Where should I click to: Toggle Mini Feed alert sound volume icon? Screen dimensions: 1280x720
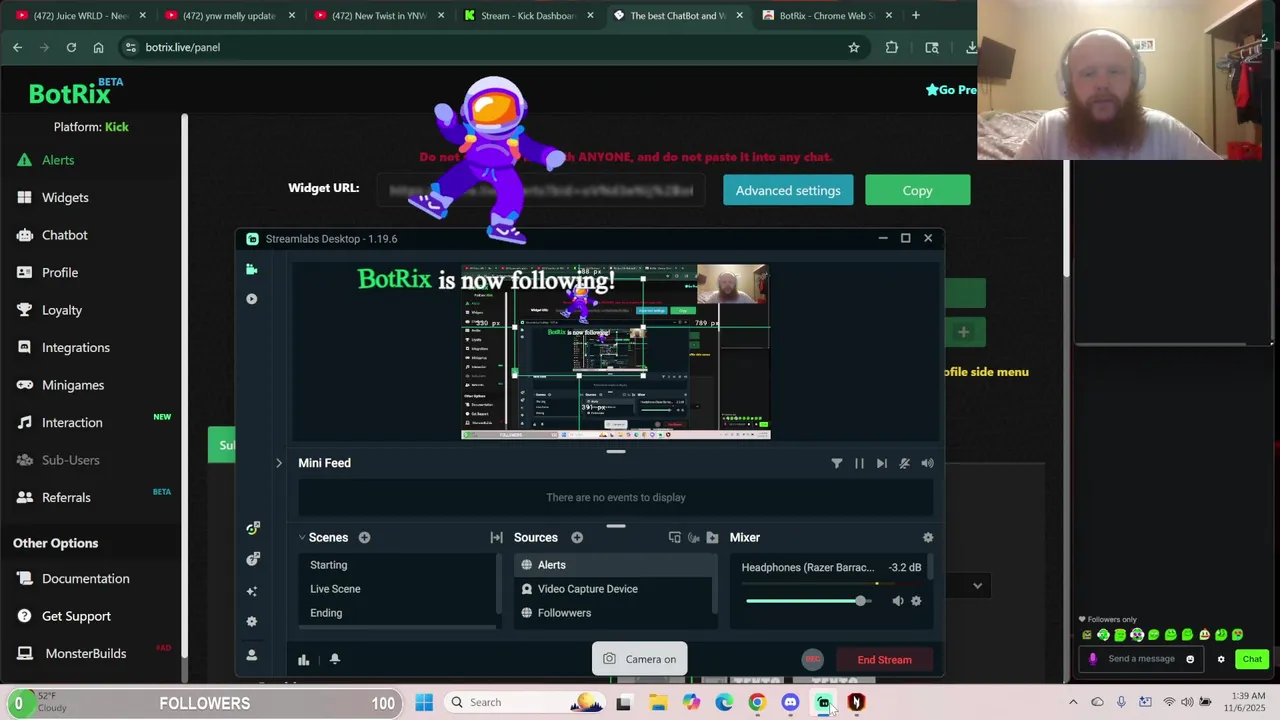[x=927, y=463]
